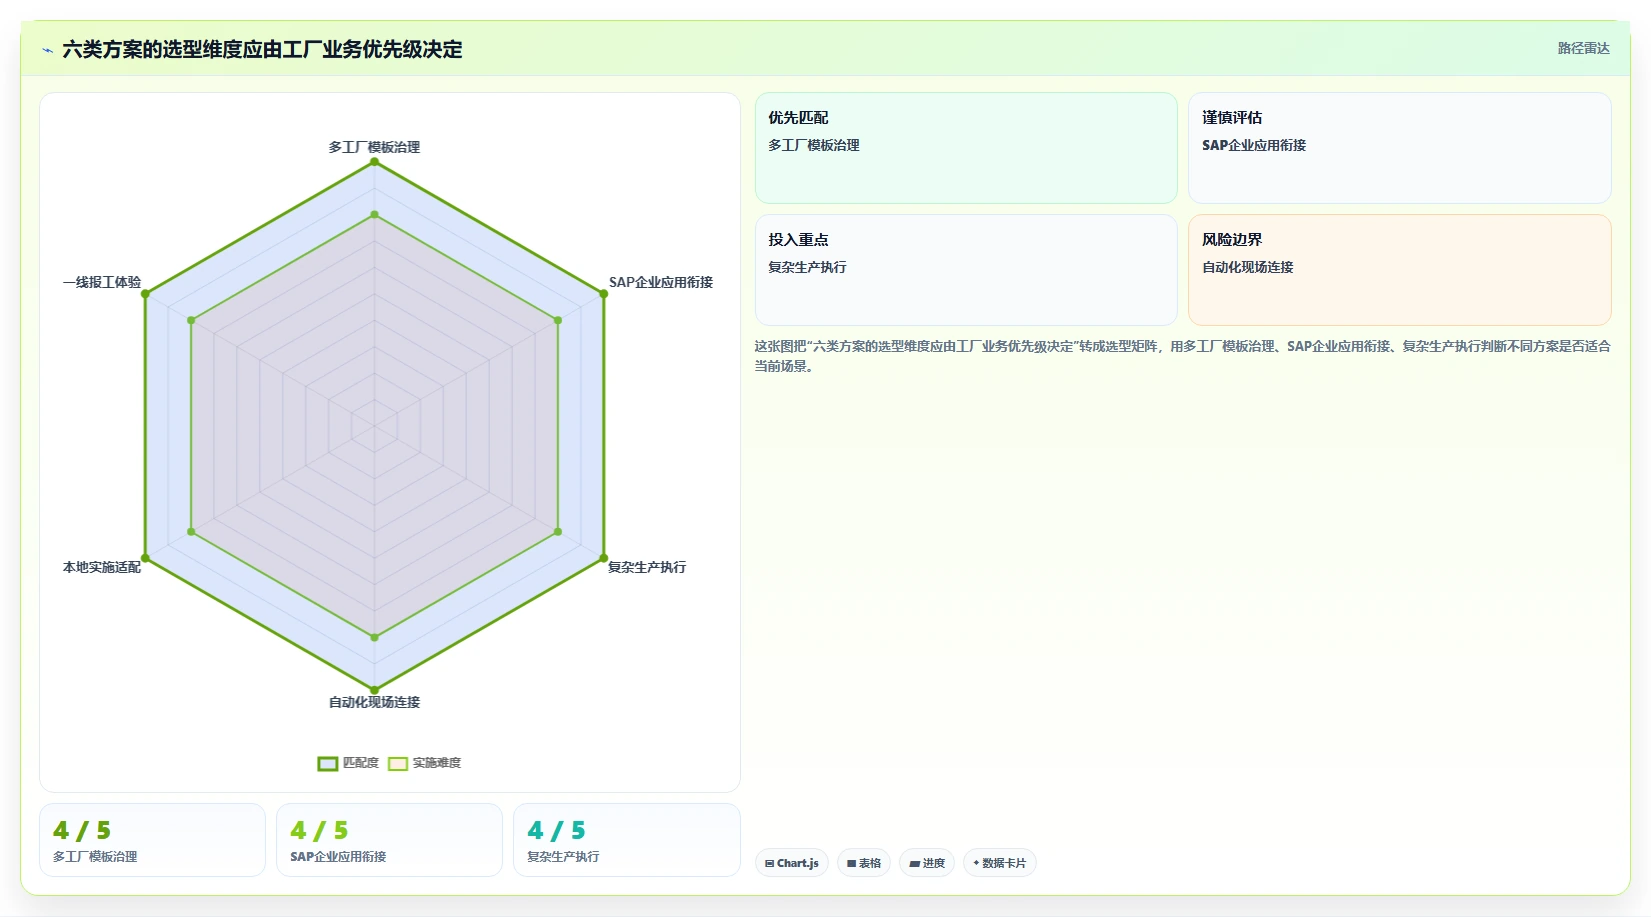Image resolution: width=1651 pixels, height=917 pixels.
Task: Click the radar axis label SAP企业应用衔接
Action: [x=661, y=282]
